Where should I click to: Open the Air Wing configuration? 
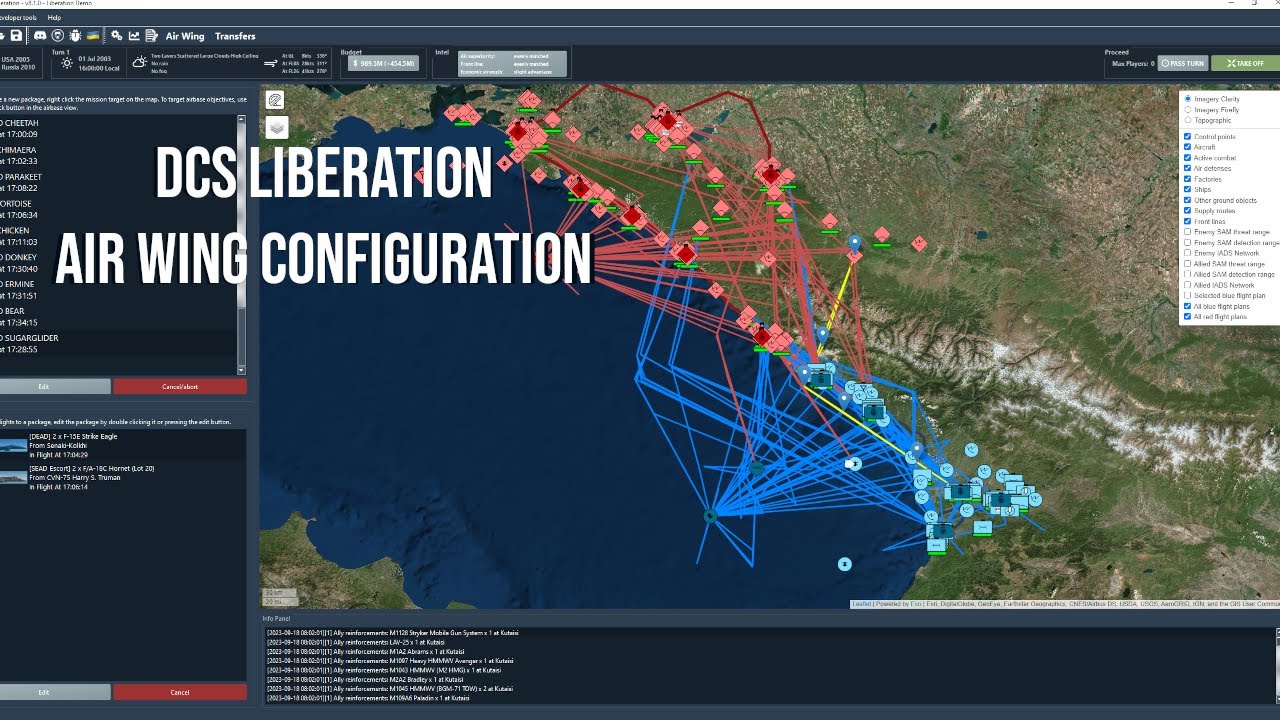(185, 36)
